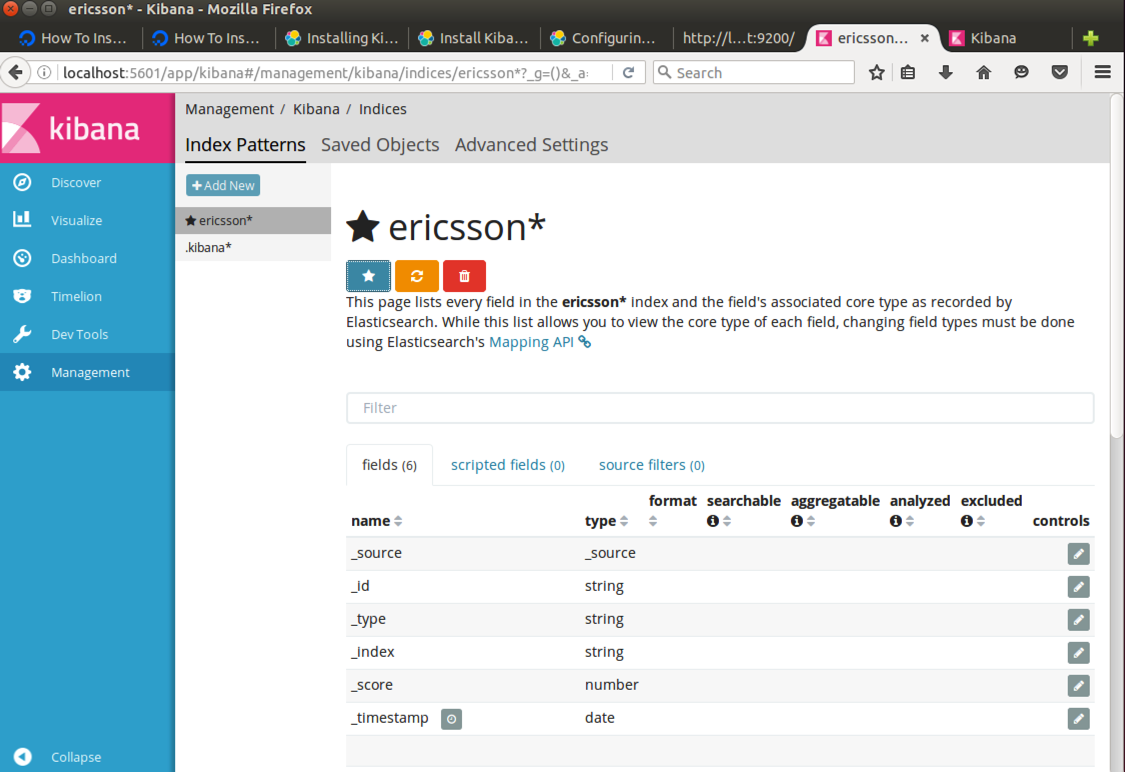
Task: Click the 'number' type of _score
Action: [x=611, y=684]
